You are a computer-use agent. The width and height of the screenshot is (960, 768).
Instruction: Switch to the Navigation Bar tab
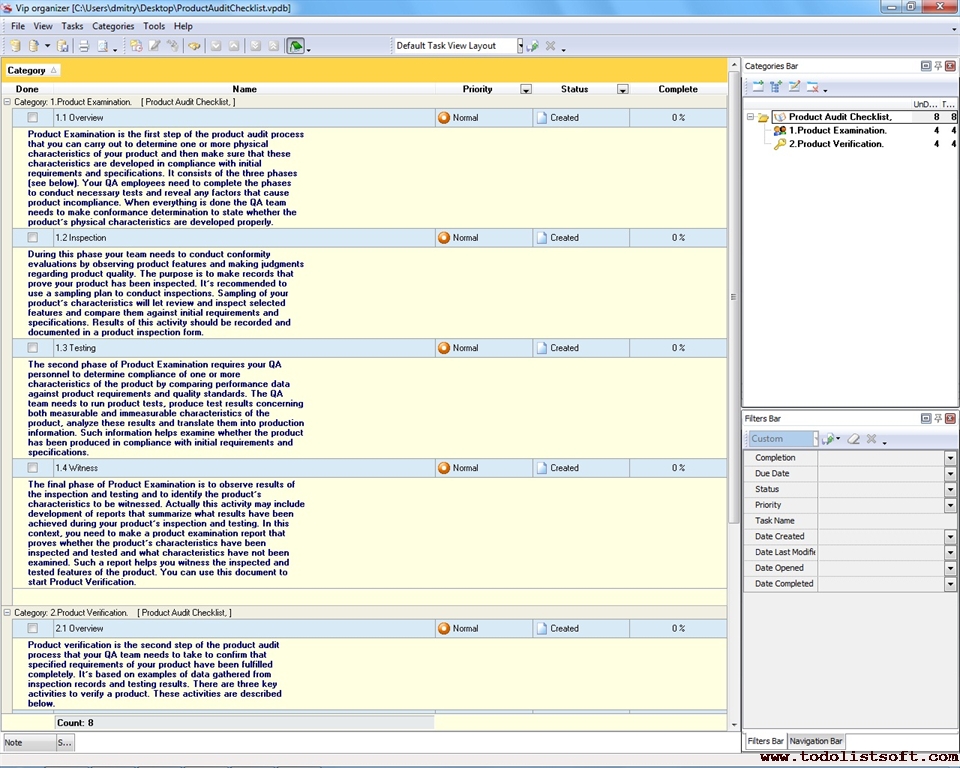point(815,740)
